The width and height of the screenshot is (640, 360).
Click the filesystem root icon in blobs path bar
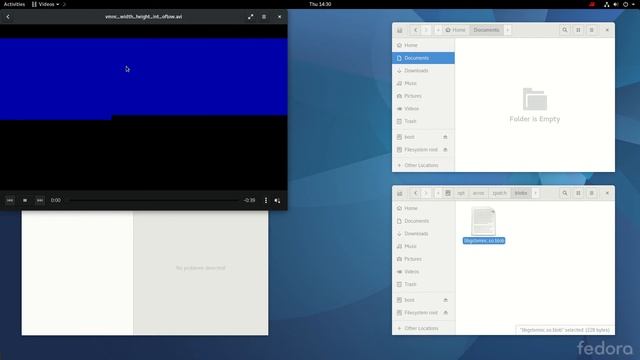point(448,193)
